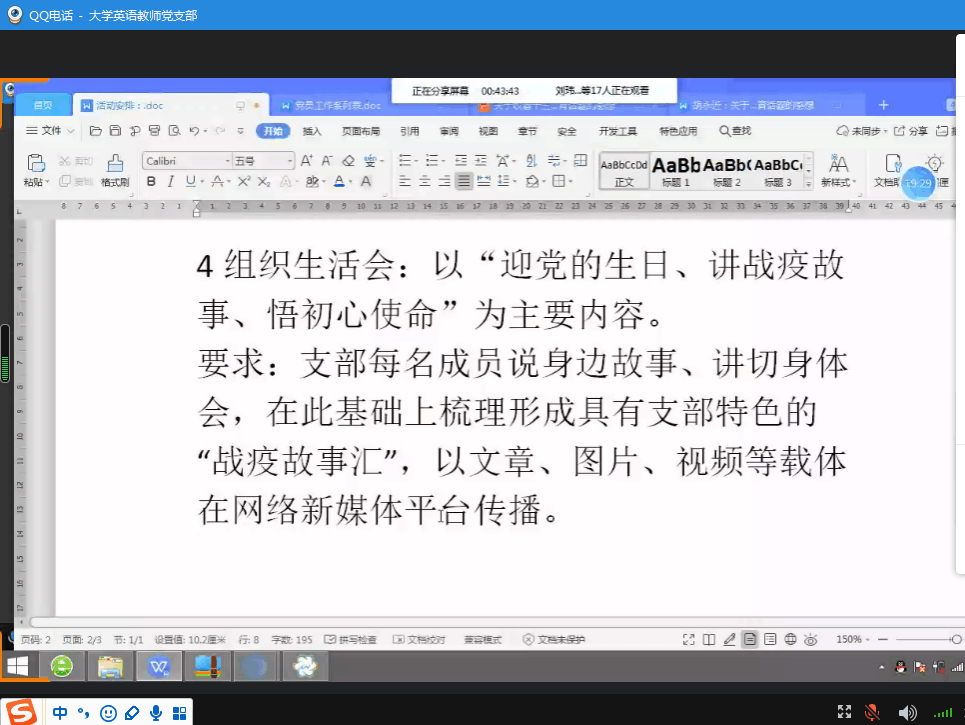Image resolution: width=965 pixels, height=725 pixels.
Task: Add a new document tab with plus
Action: (x=883, y=105)
